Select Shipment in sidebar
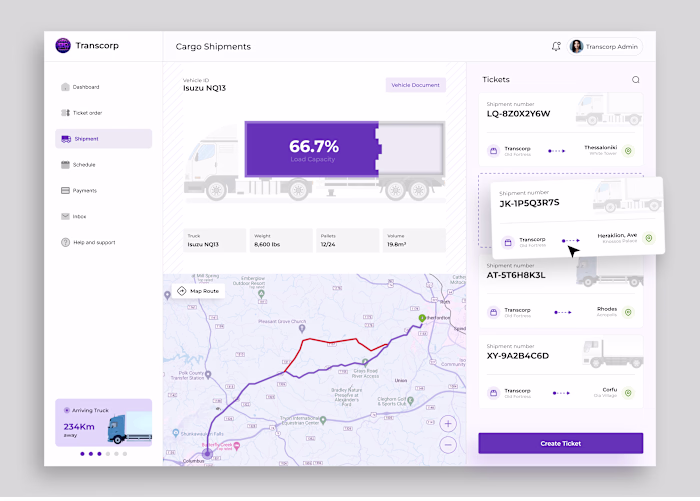This screenshot has height=501, width=700. 104,139
